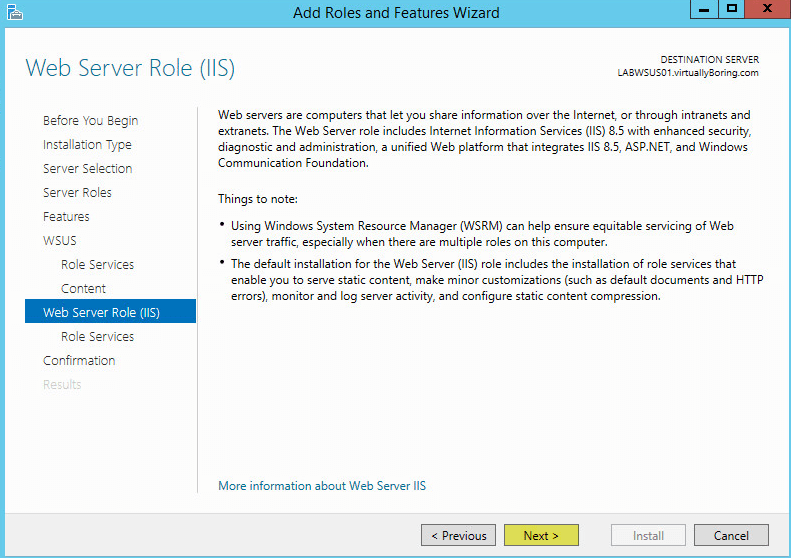Go to the Before You Begin step
791x558 pixels.
click(90, 121)
